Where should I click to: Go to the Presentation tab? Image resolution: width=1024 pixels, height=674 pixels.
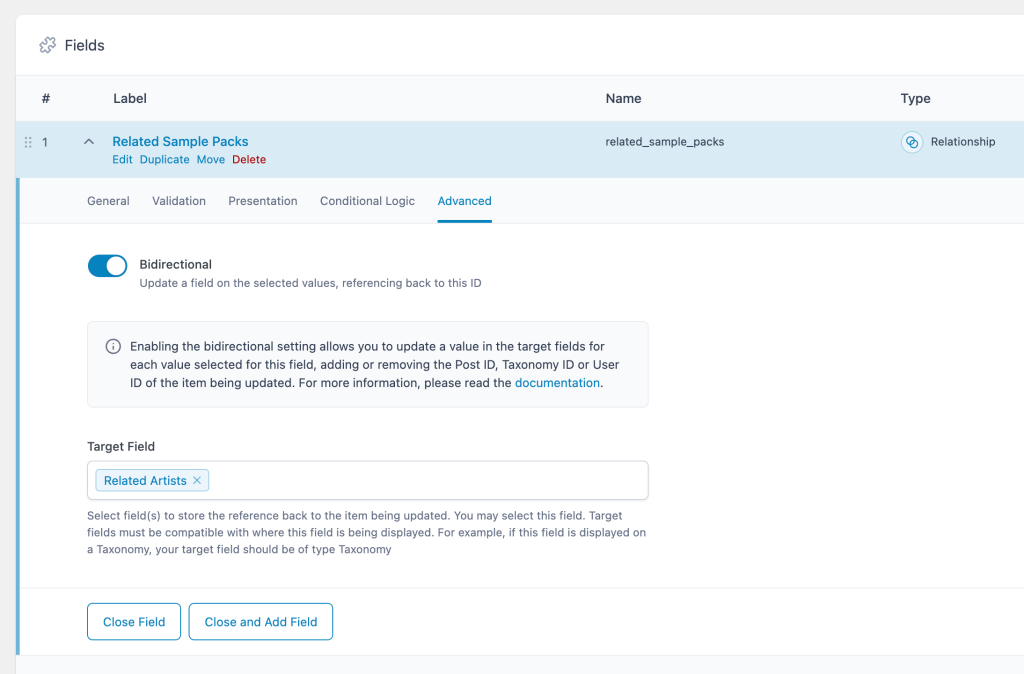263,201
